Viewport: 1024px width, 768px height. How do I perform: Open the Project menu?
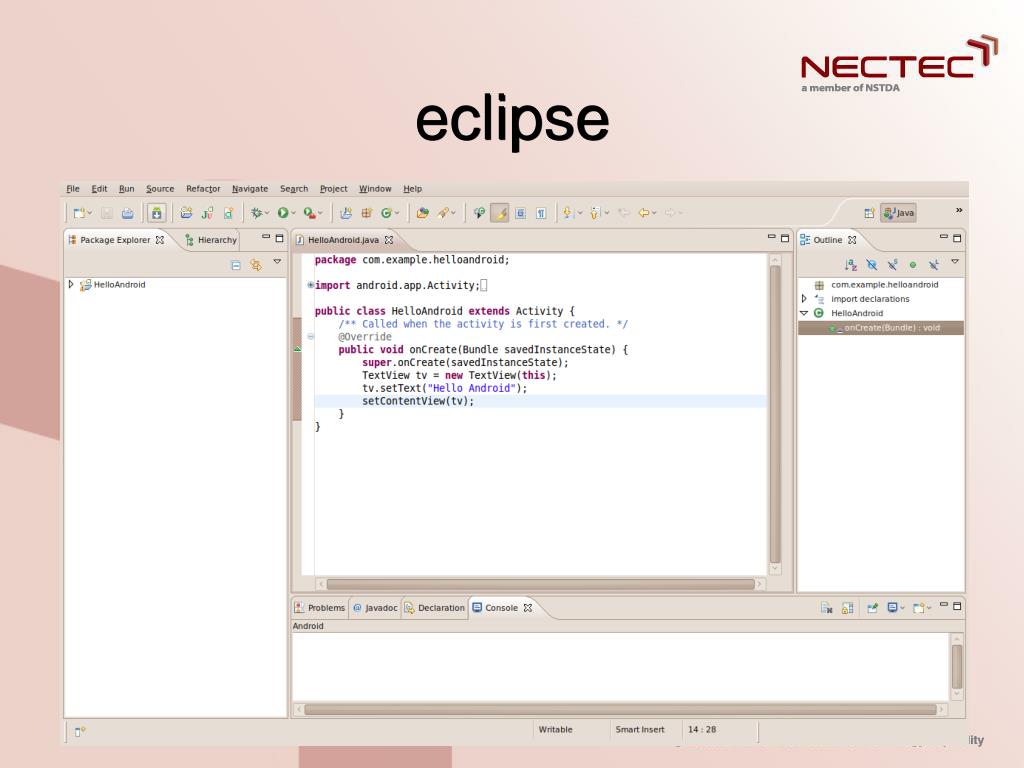click(334, 189)
